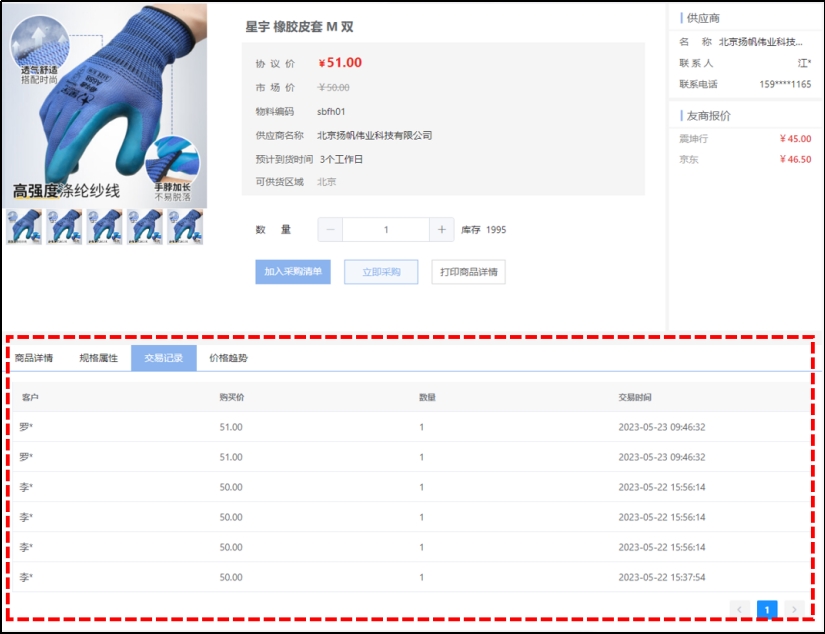Select the last glove thumbnail image
The height and width of the screenshot is (634, 825).
[x=184, y=226]
